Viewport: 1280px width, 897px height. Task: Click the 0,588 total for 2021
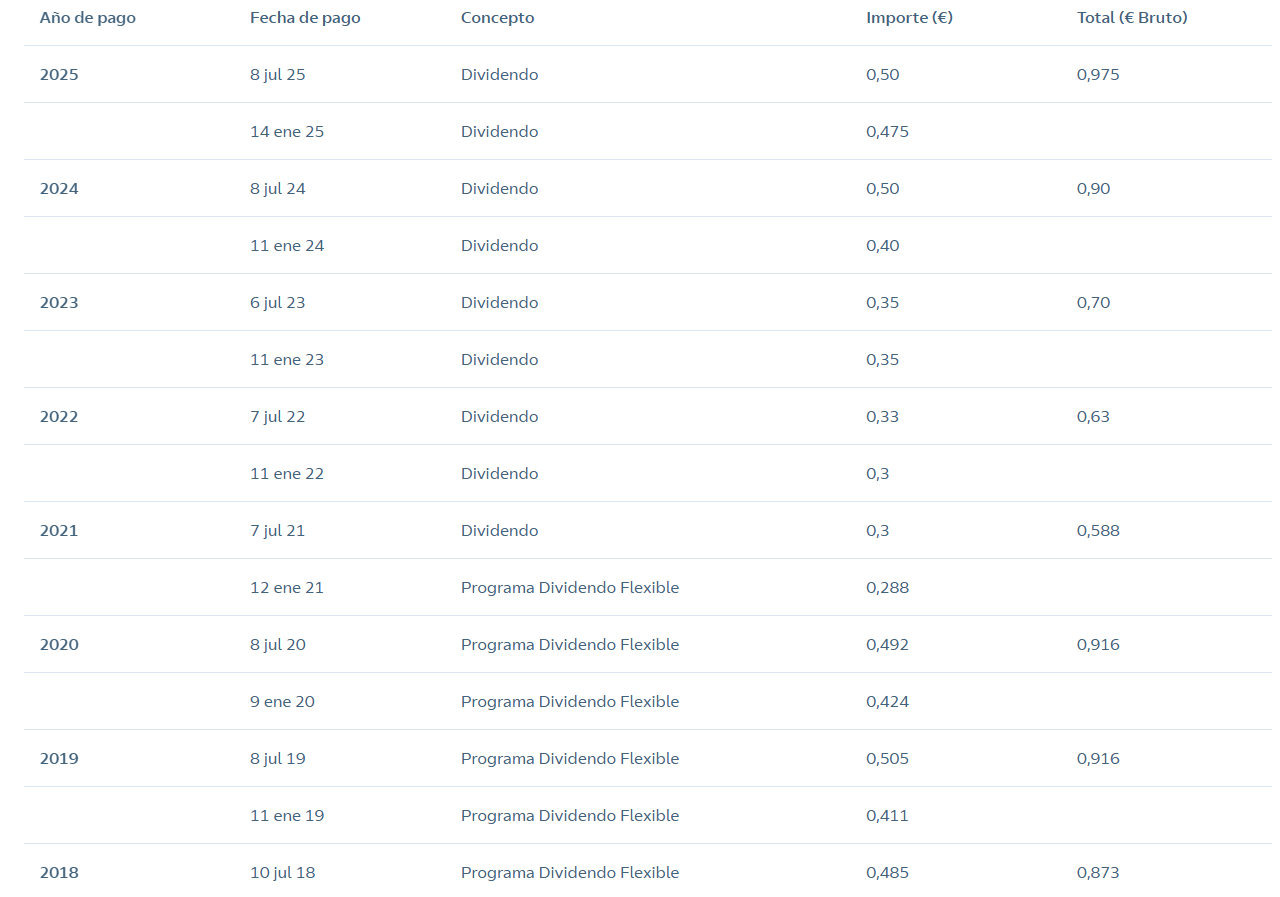pyautogui.click(x=1098, y=531)
